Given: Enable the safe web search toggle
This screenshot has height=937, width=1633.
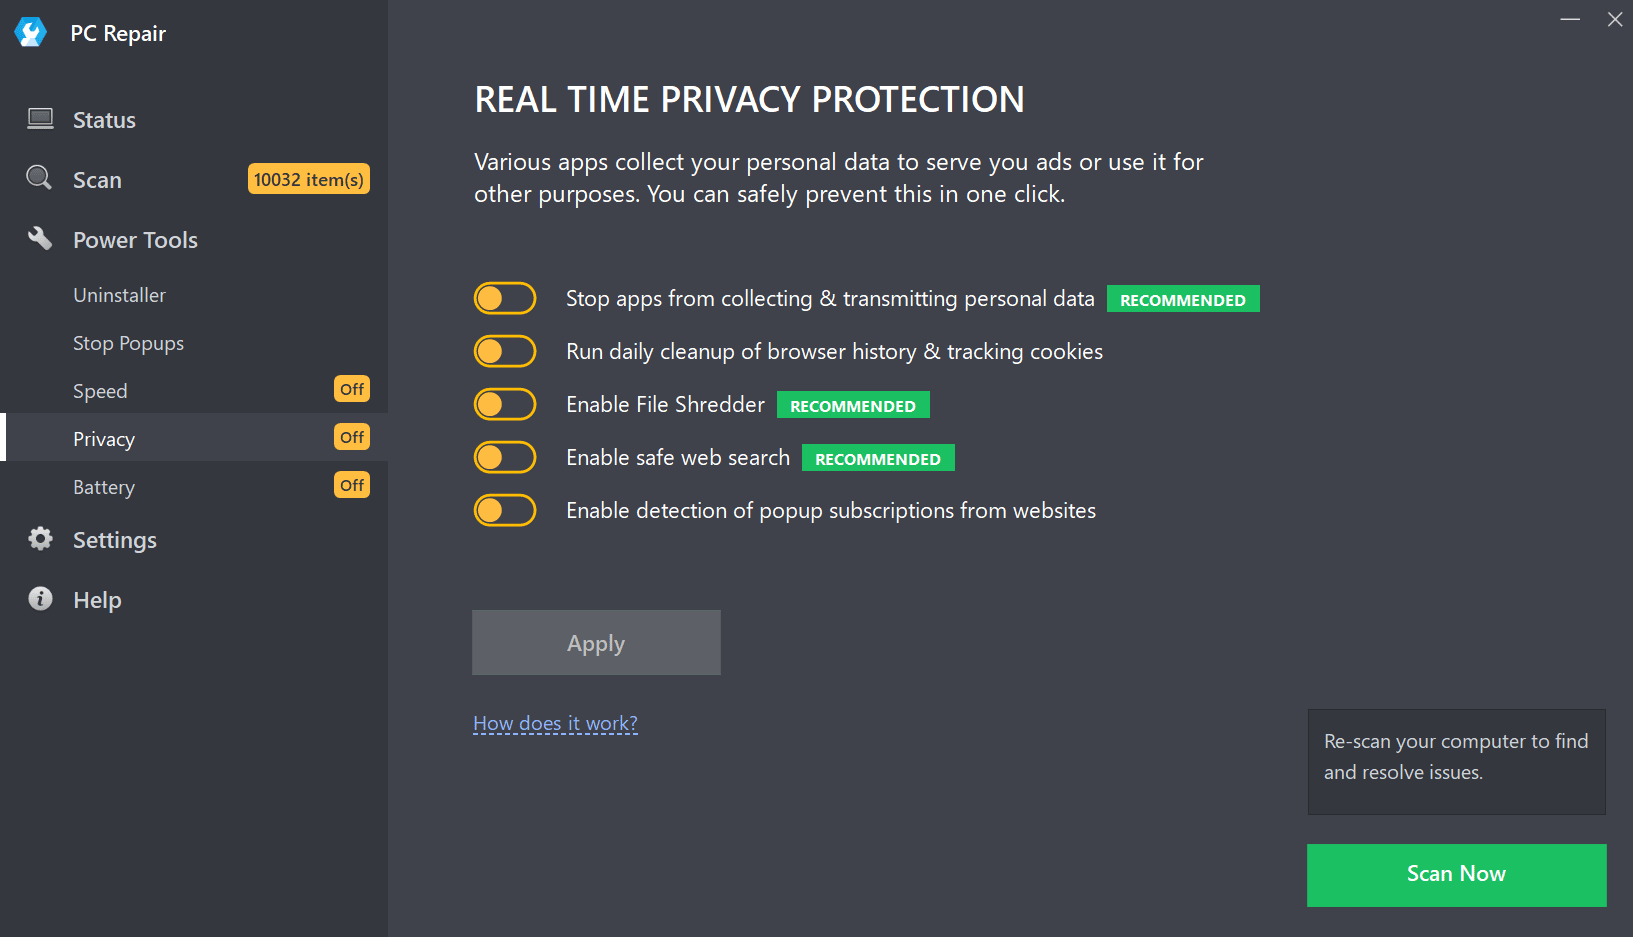Looking at the screenshot, I should click(505, 457).
